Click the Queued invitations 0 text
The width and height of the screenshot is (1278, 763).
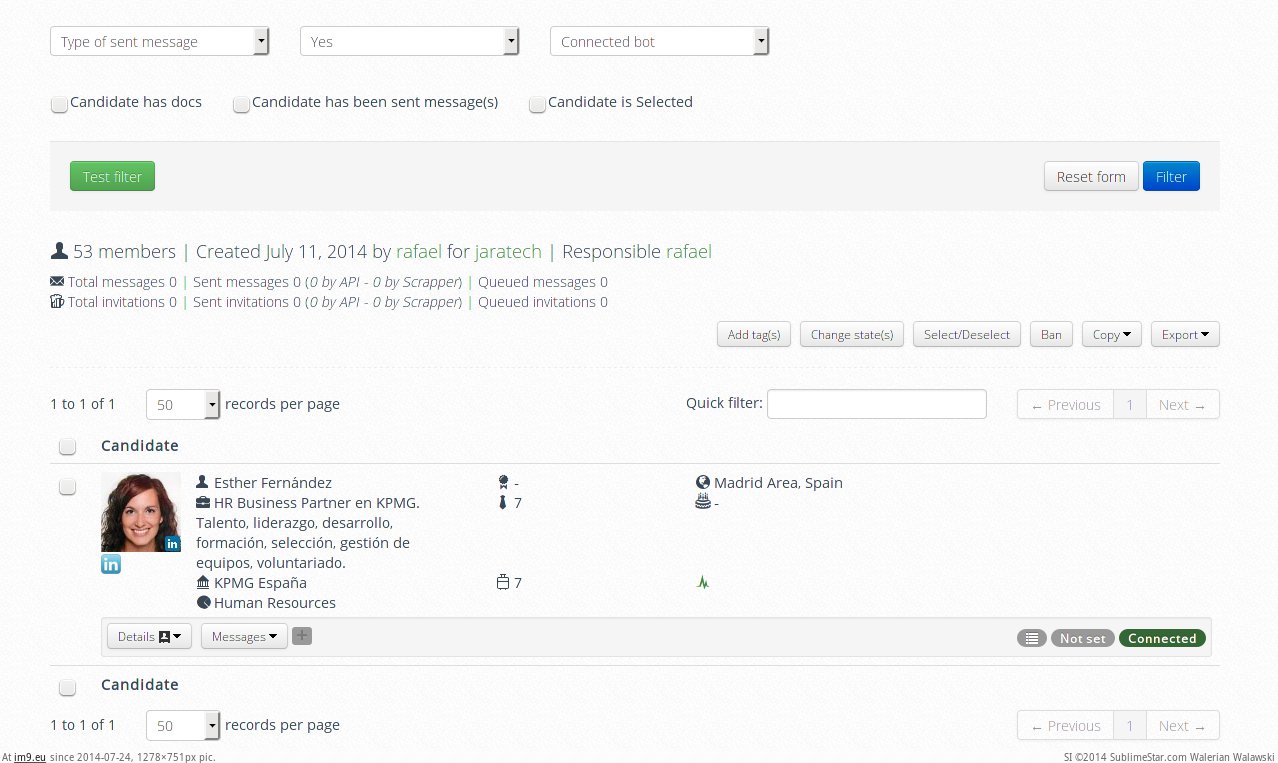tap(543, 302)
